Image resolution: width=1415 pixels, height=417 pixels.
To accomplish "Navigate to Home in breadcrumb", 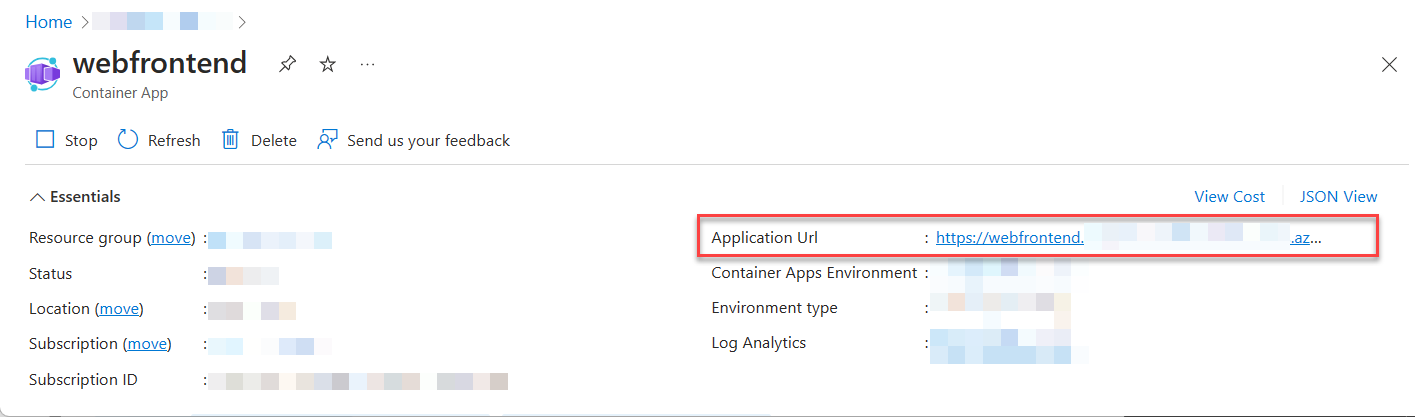I will [48, 22].
